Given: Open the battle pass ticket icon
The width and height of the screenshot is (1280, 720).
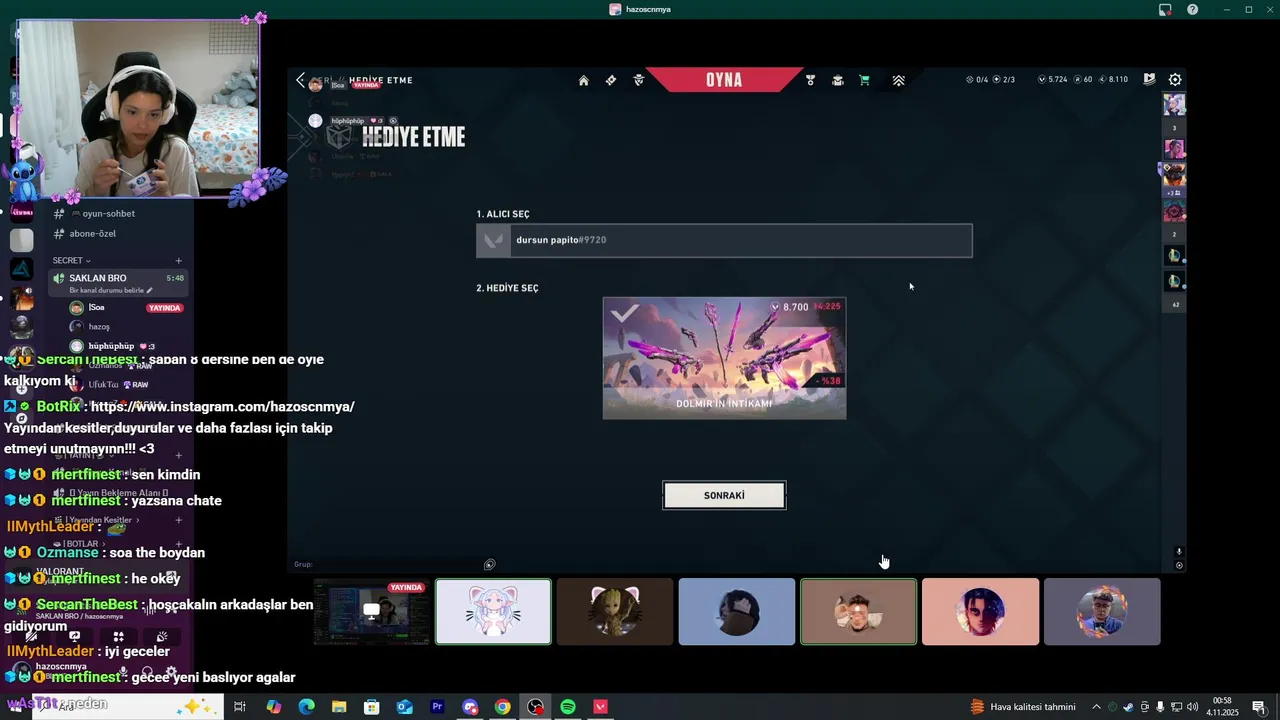Looking at the screenshot, I should [611, 80].
